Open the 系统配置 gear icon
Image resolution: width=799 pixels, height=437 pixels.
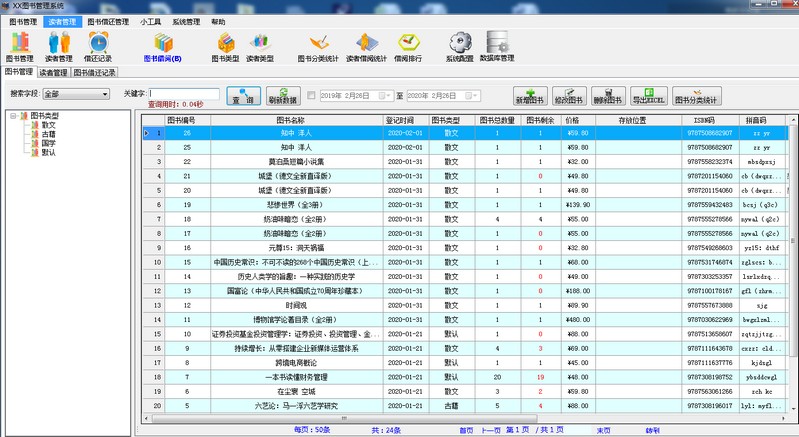[460, 46]
